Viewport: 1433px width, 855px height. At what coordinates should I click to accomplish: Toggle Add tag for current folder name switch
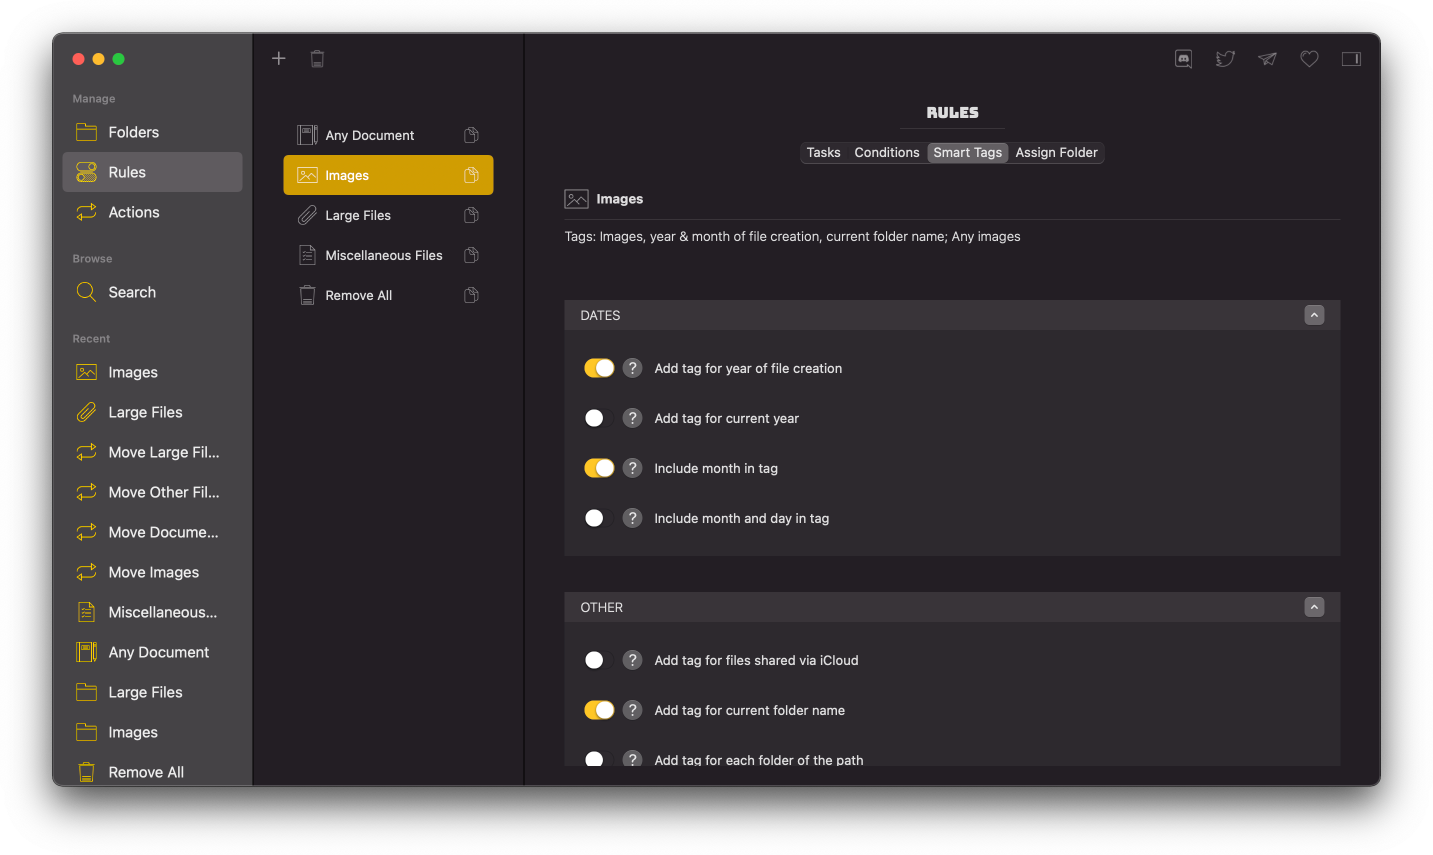(598, 709)
